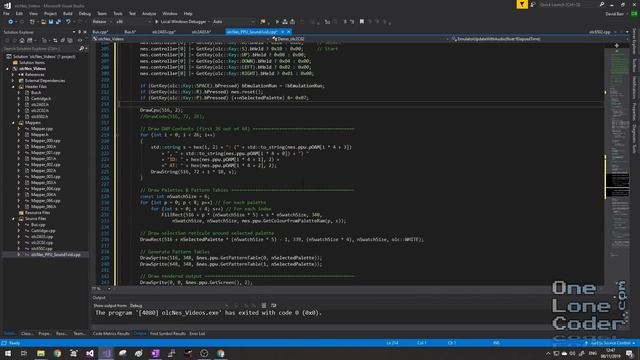Screen dimensions: 640x360
Task: Open the Tools menu
Action: click(x=118, y=14)
